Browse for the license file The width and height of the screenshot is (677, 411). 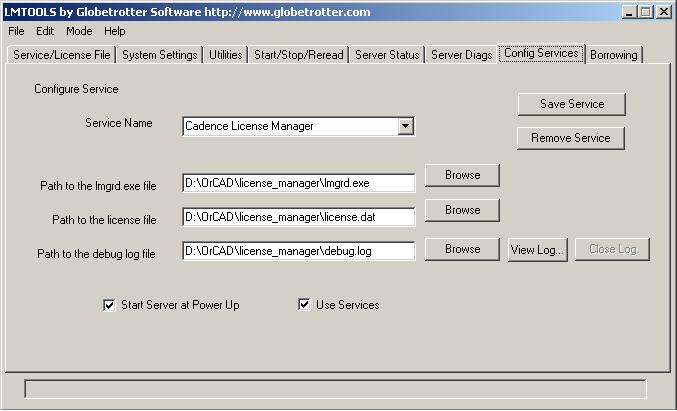point(462,210)
